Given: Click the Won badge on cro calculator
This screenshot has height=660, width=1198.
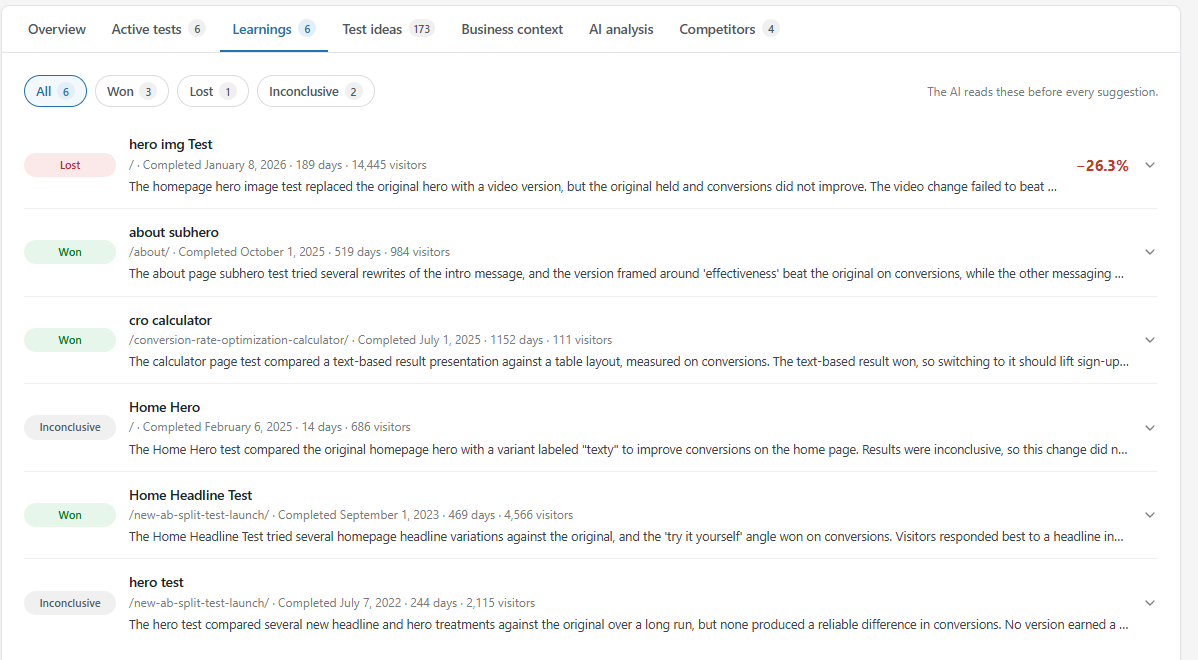Looking at the screenshot, I should click(70, 340).
